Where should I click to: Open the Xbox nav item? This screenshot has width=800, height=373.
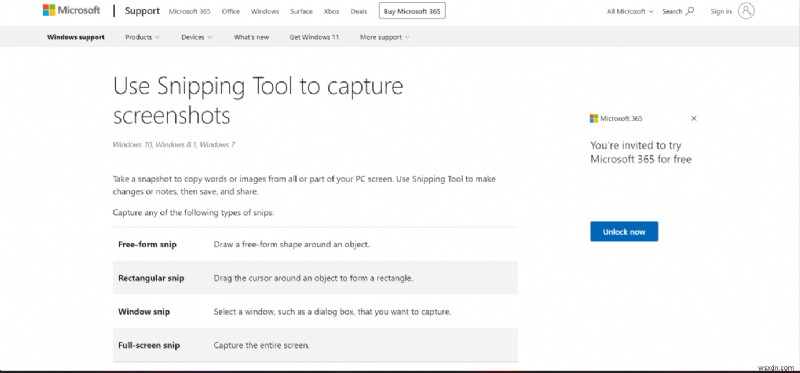point(331,11)
